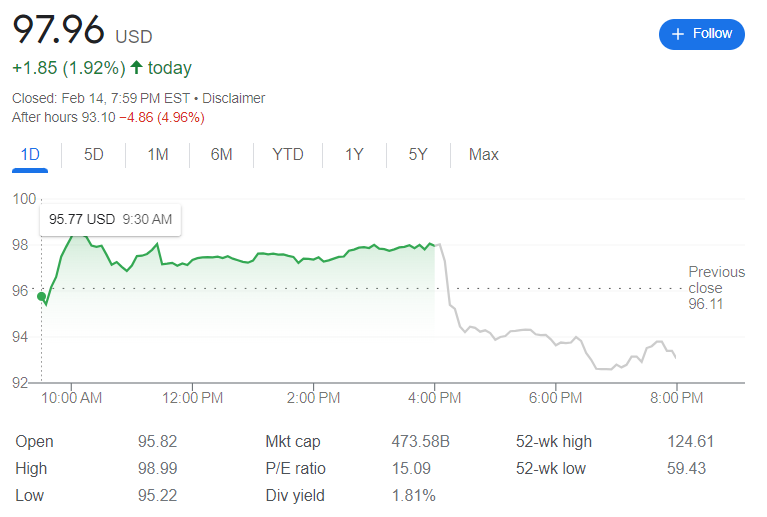This screenshot has width=767, height=517.
Task: Open the 6M chart range
Action: coord(221,155)
